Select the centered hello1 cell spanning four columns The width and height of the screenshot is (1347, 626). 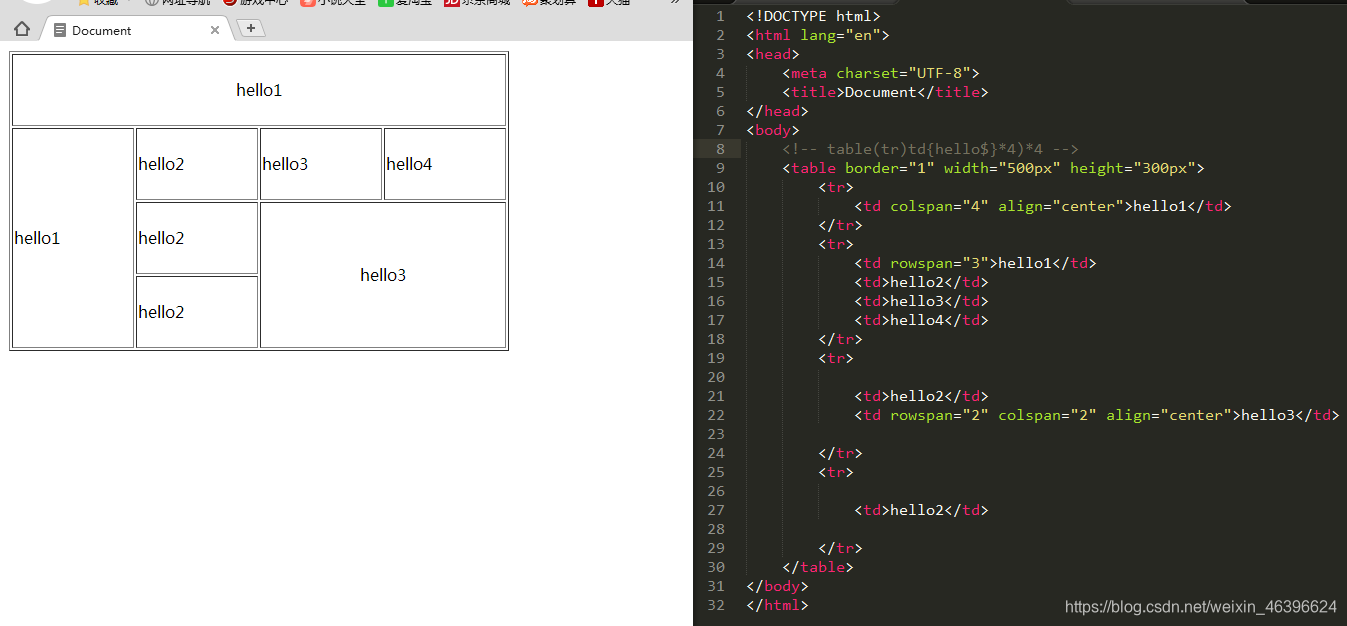coord(259,90)
